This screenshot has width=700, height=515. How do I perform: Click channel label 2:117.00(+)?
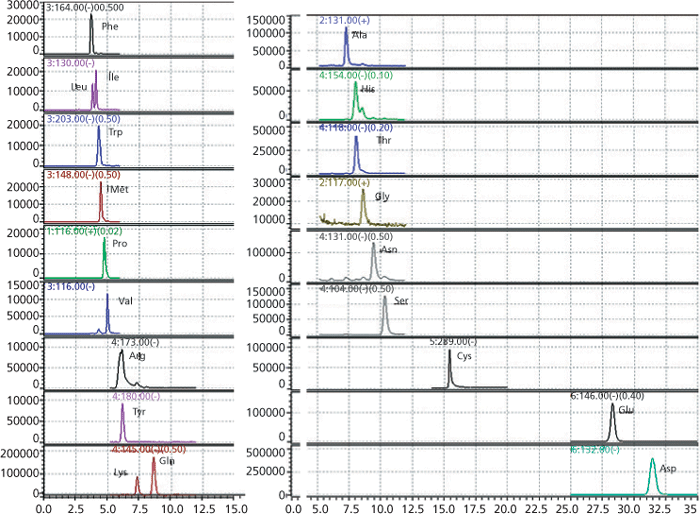click(344, 183)
